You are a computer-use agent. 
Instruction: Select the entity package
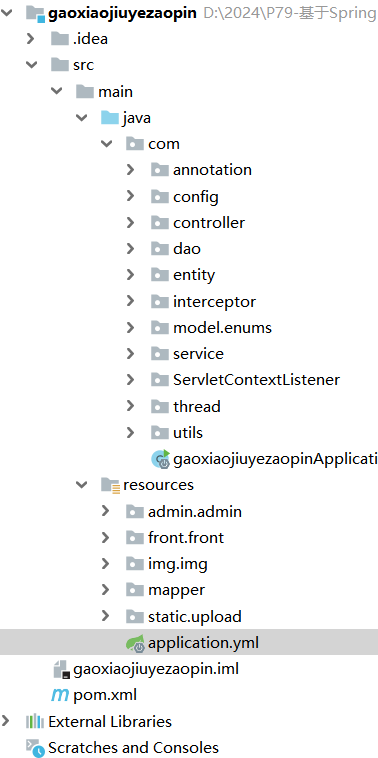(194, 275)
